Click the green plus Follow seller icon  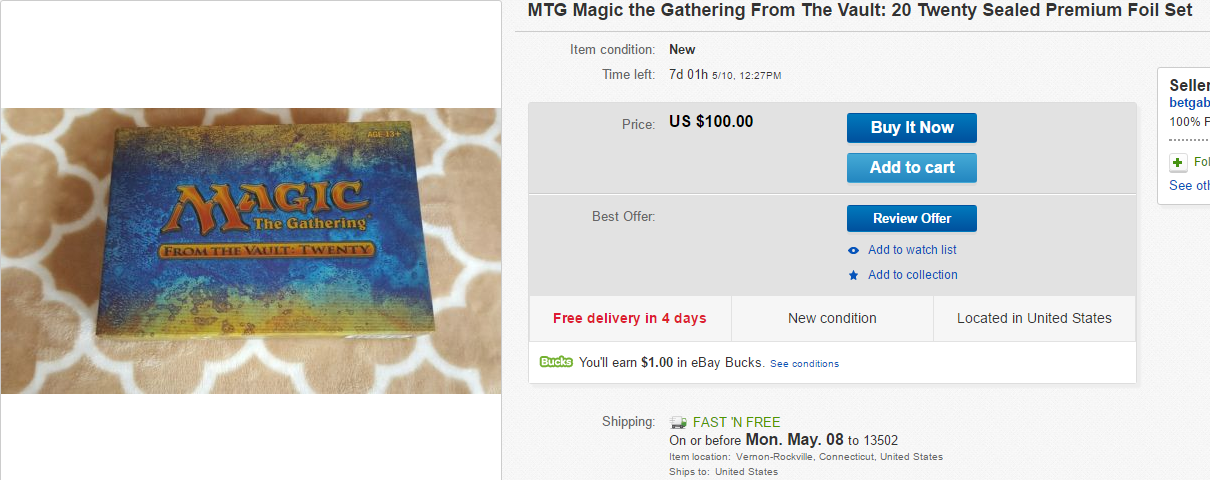click(x=1178, y=162)
